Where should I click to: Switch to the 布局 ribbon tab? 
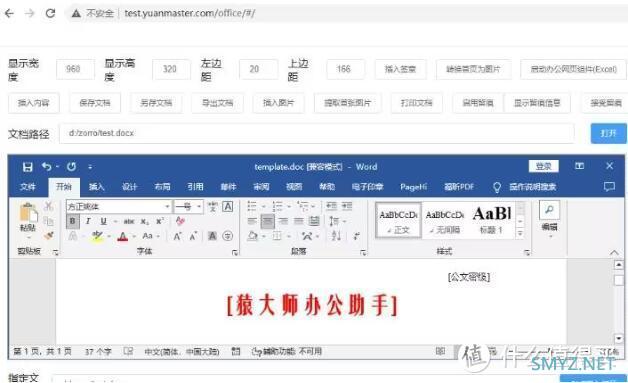pyautogui.click(x=162, y=187)
